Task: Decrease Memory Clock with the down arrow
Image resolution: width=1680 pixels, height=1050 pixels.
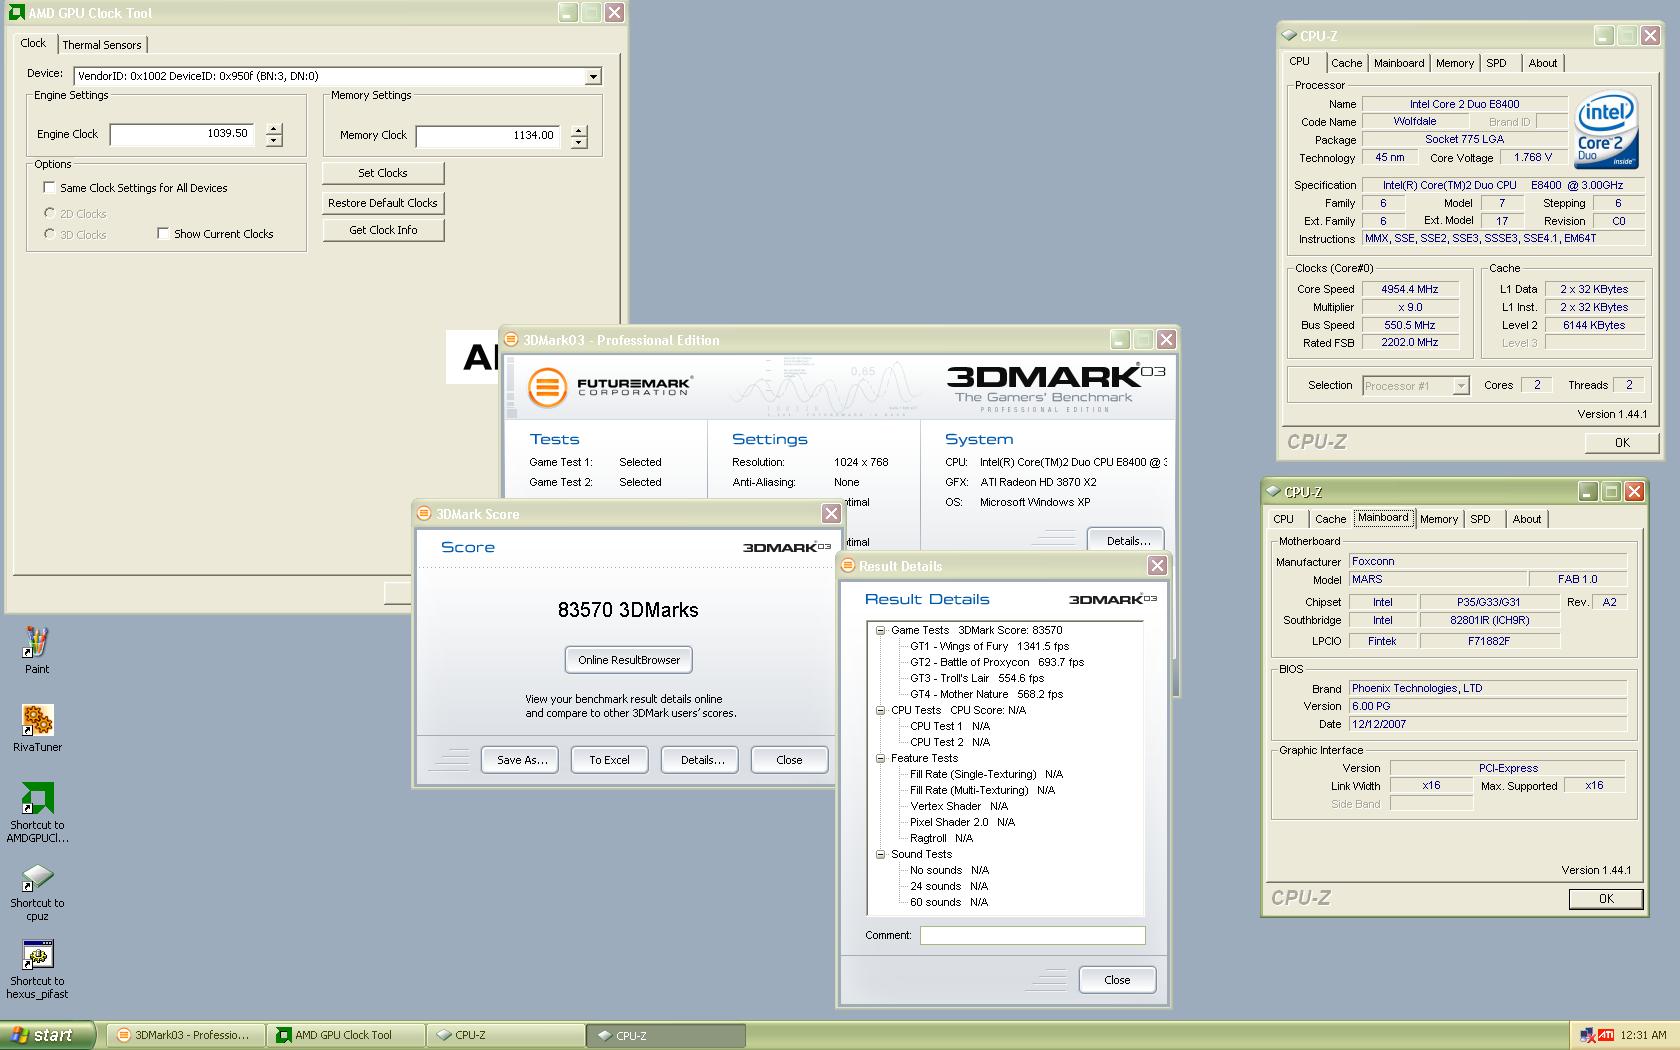Action: pos(579,142)
